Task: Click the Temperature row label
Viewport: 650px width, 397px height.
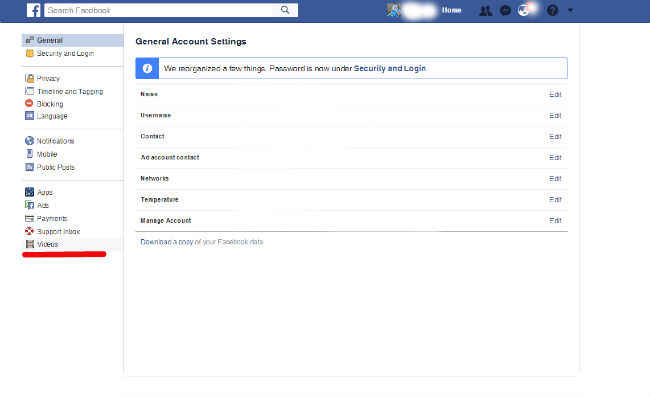Action: (159, 200)
